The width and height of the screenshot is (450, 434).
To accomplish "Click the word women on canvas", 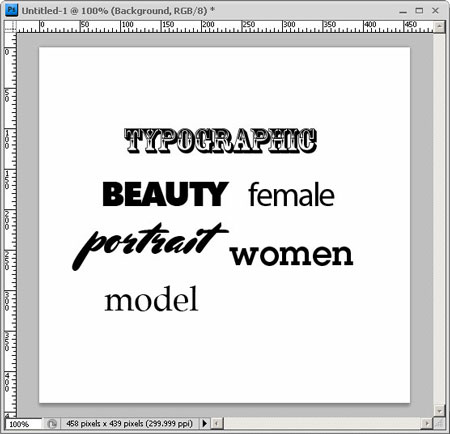I will 292,255.
